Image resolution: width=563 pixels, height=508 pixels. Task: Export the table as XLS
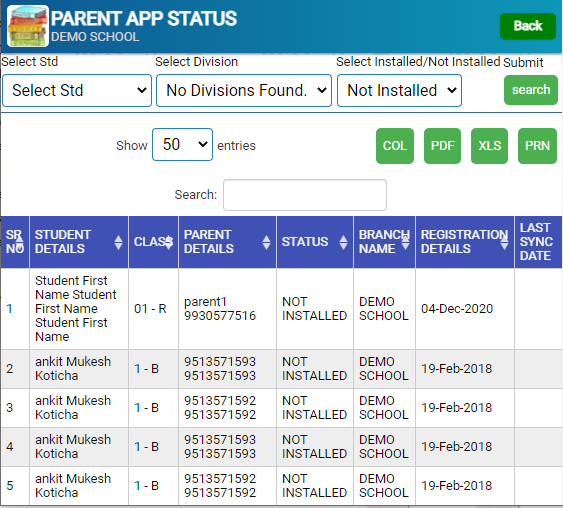(489, 146)
